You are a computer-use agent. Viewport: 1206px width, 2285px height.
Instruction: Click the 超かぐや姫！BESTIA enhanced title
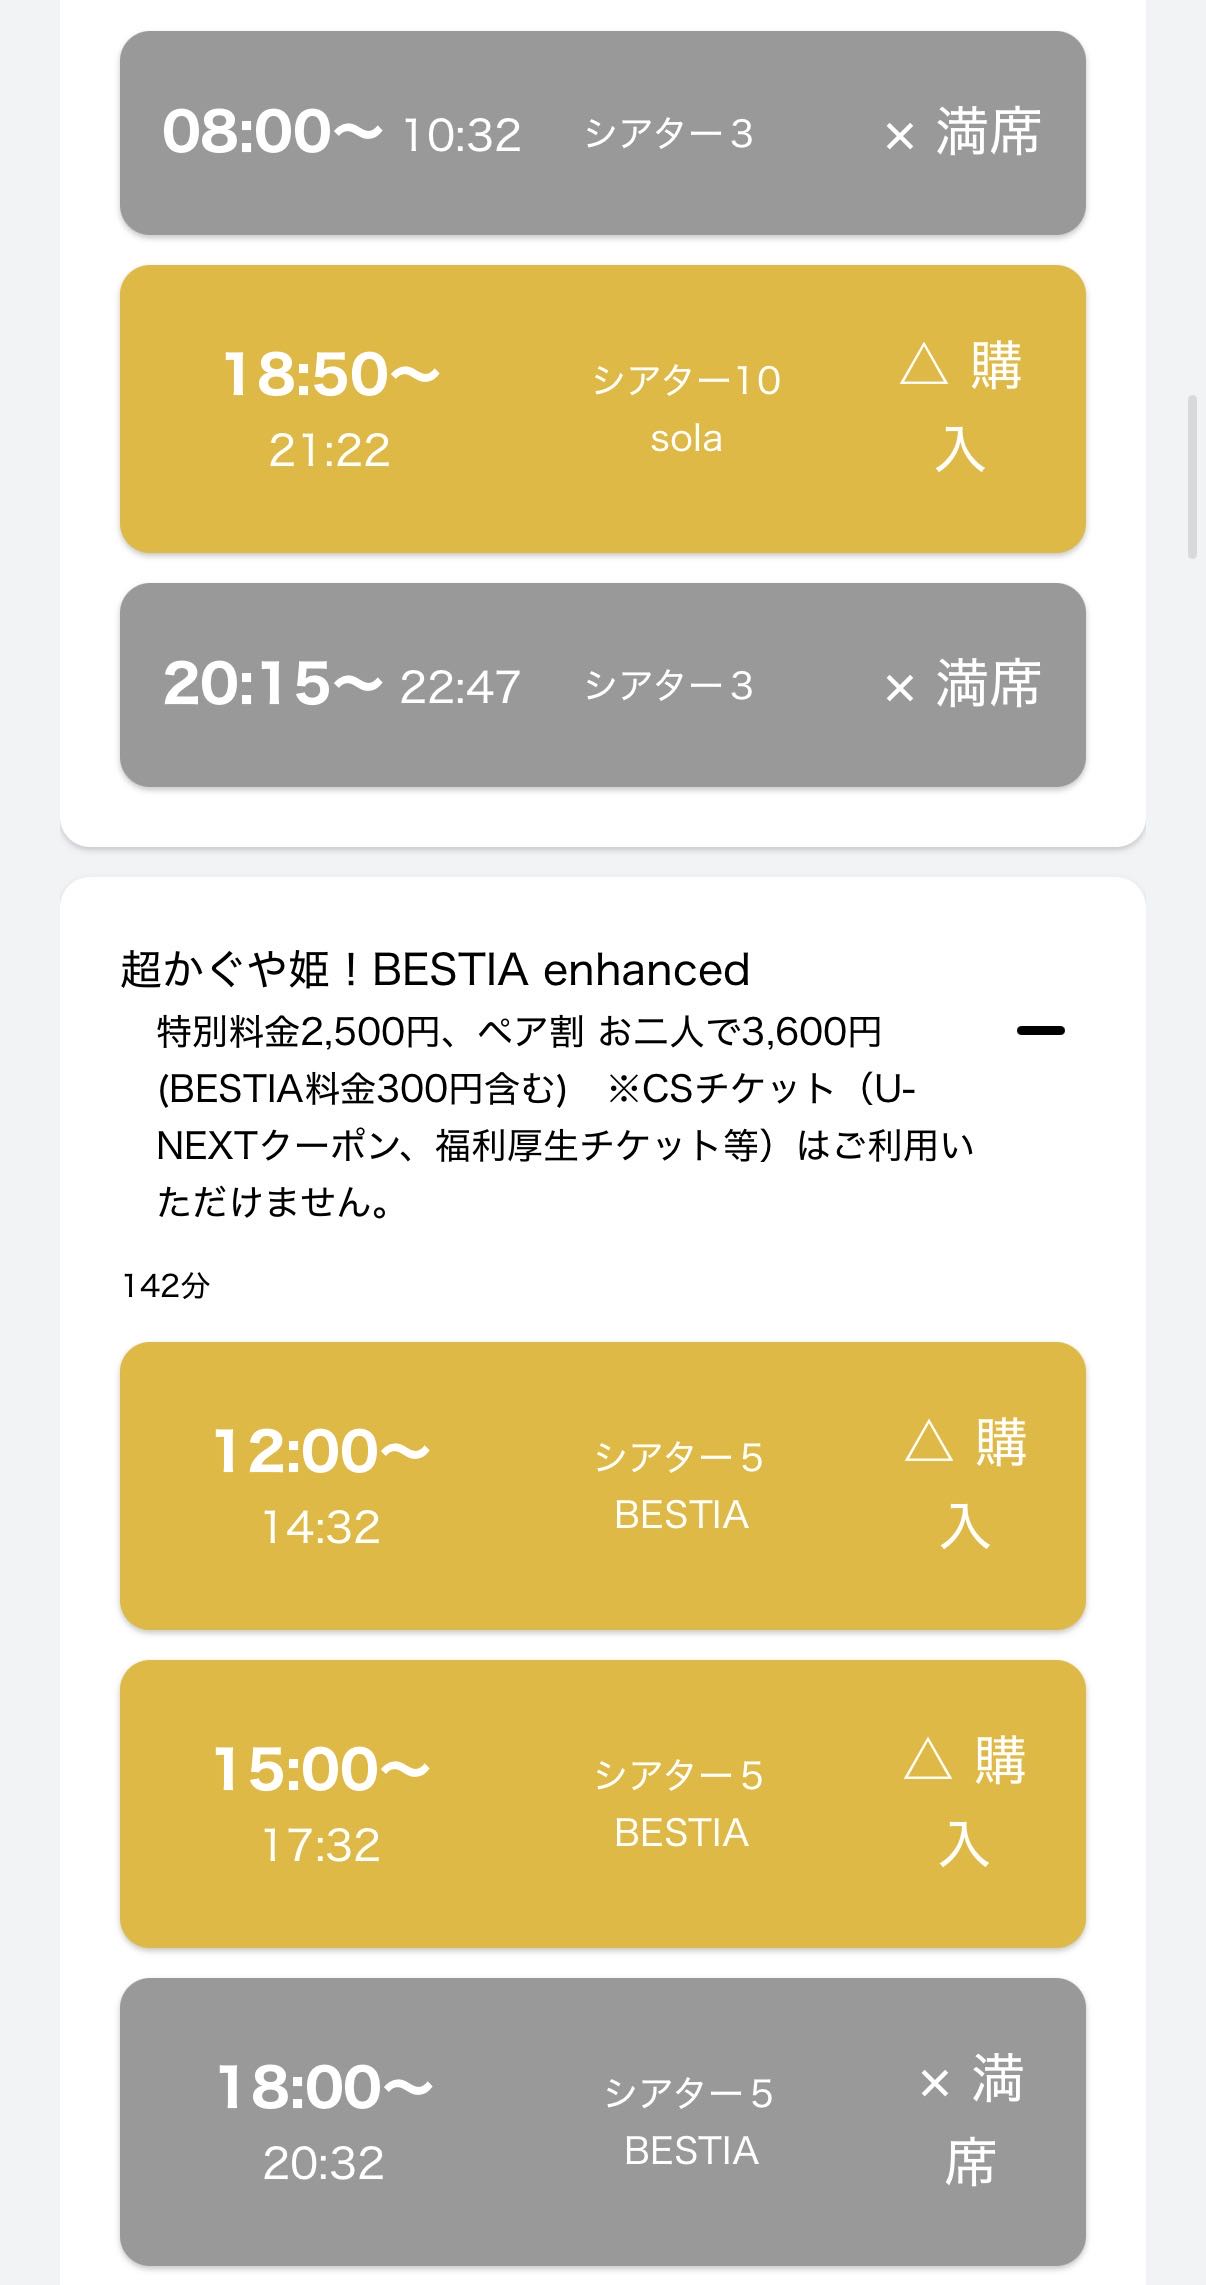[435, 969]
